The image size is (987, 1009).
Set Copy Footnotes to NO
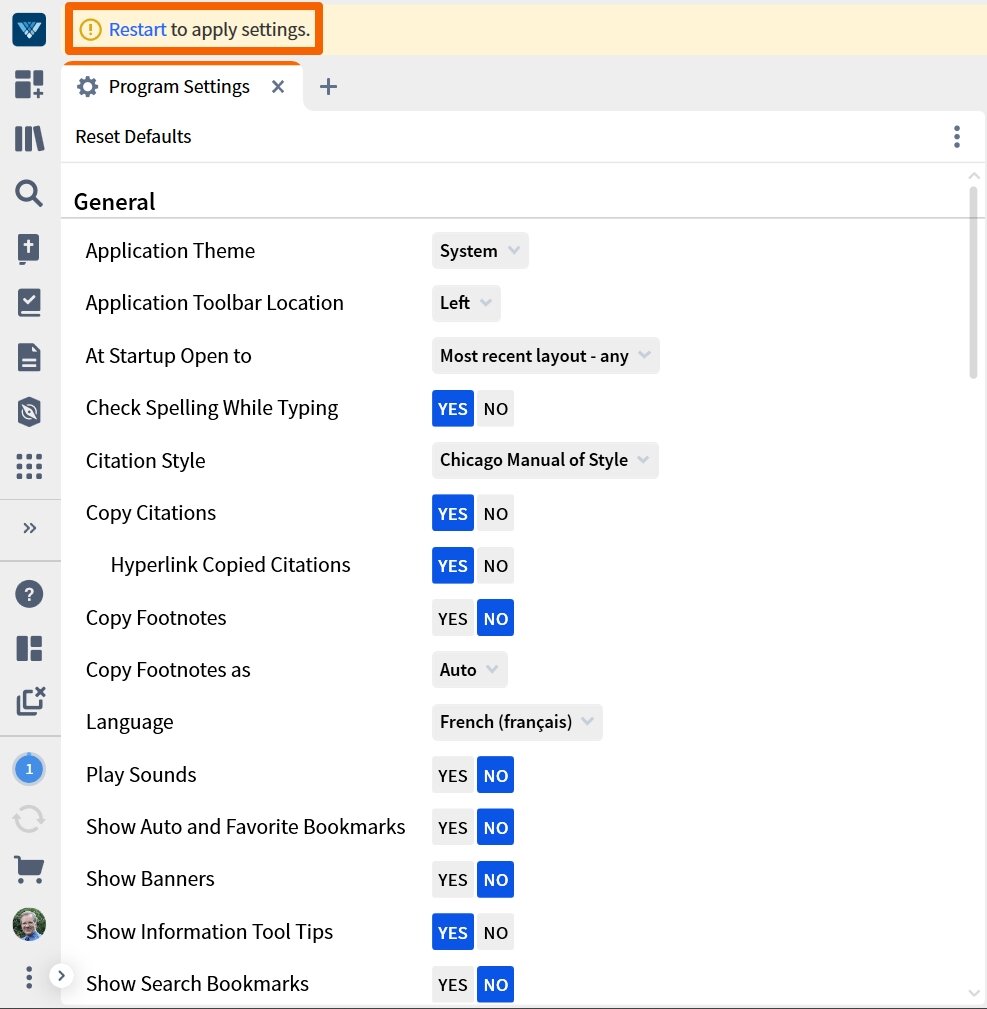tap(495, 618)
